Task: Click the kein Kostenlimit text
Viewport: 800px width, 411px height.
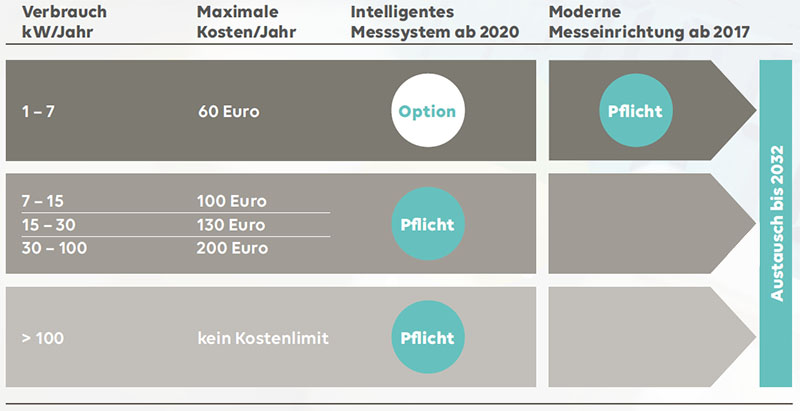Action: pyautogui.click(x=263, y=338)
